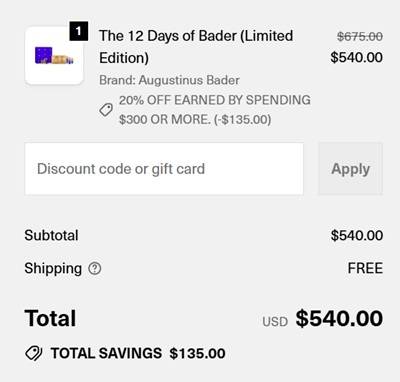Click the TOTAL SAVINGS $135.00 text

pyautogui.click(x=138, y=353)
